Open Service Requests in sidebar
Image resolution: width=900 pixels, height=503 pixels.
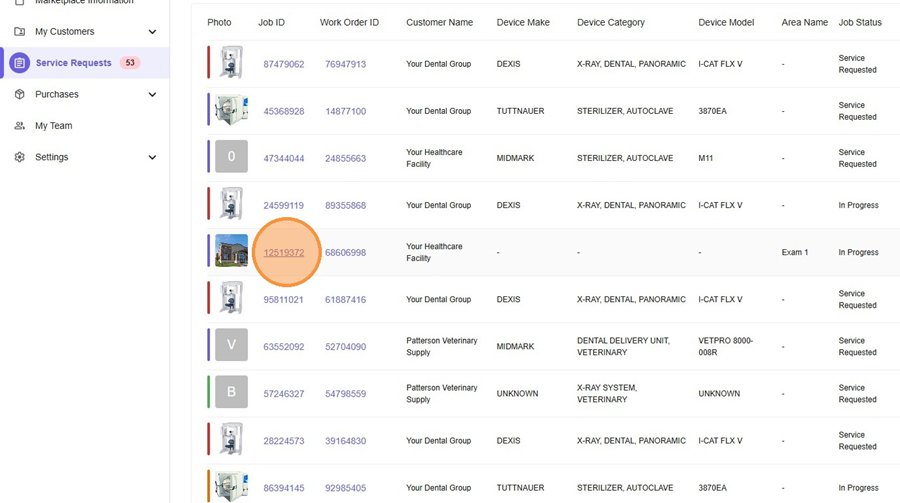[73, 63]
